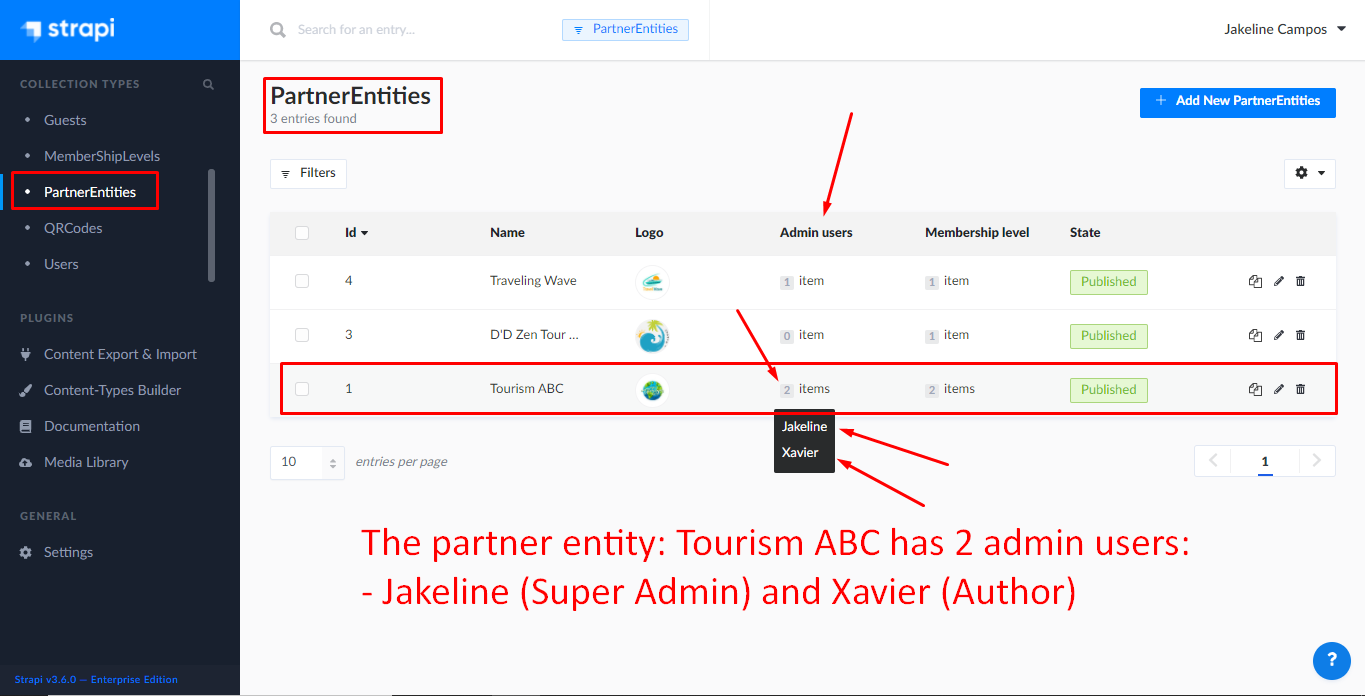Click the search icon in Collection Types
Viewport: 1365px width, 696px height.
tap(208, 84)
